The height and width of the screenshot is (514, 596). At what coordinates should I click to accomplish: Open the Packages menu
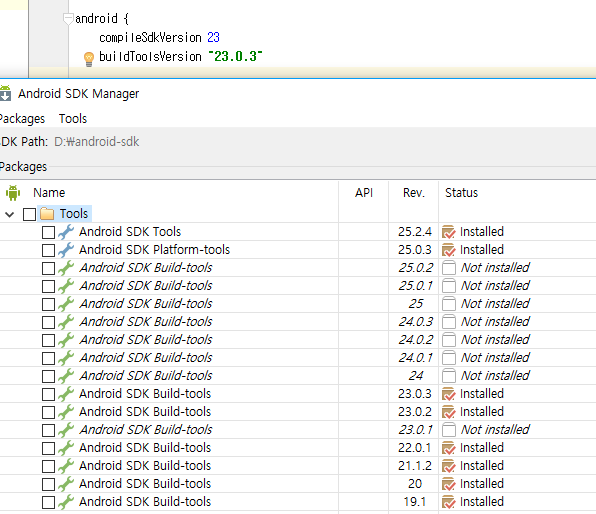[x=22, y=119]
